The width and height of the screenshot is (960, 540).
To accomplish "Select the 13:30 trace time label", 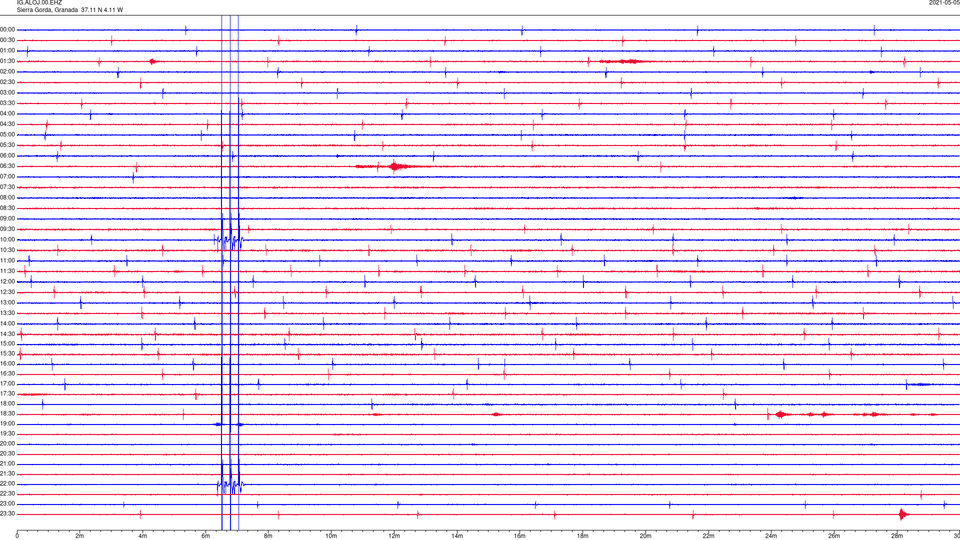I will tap(8, 313).
